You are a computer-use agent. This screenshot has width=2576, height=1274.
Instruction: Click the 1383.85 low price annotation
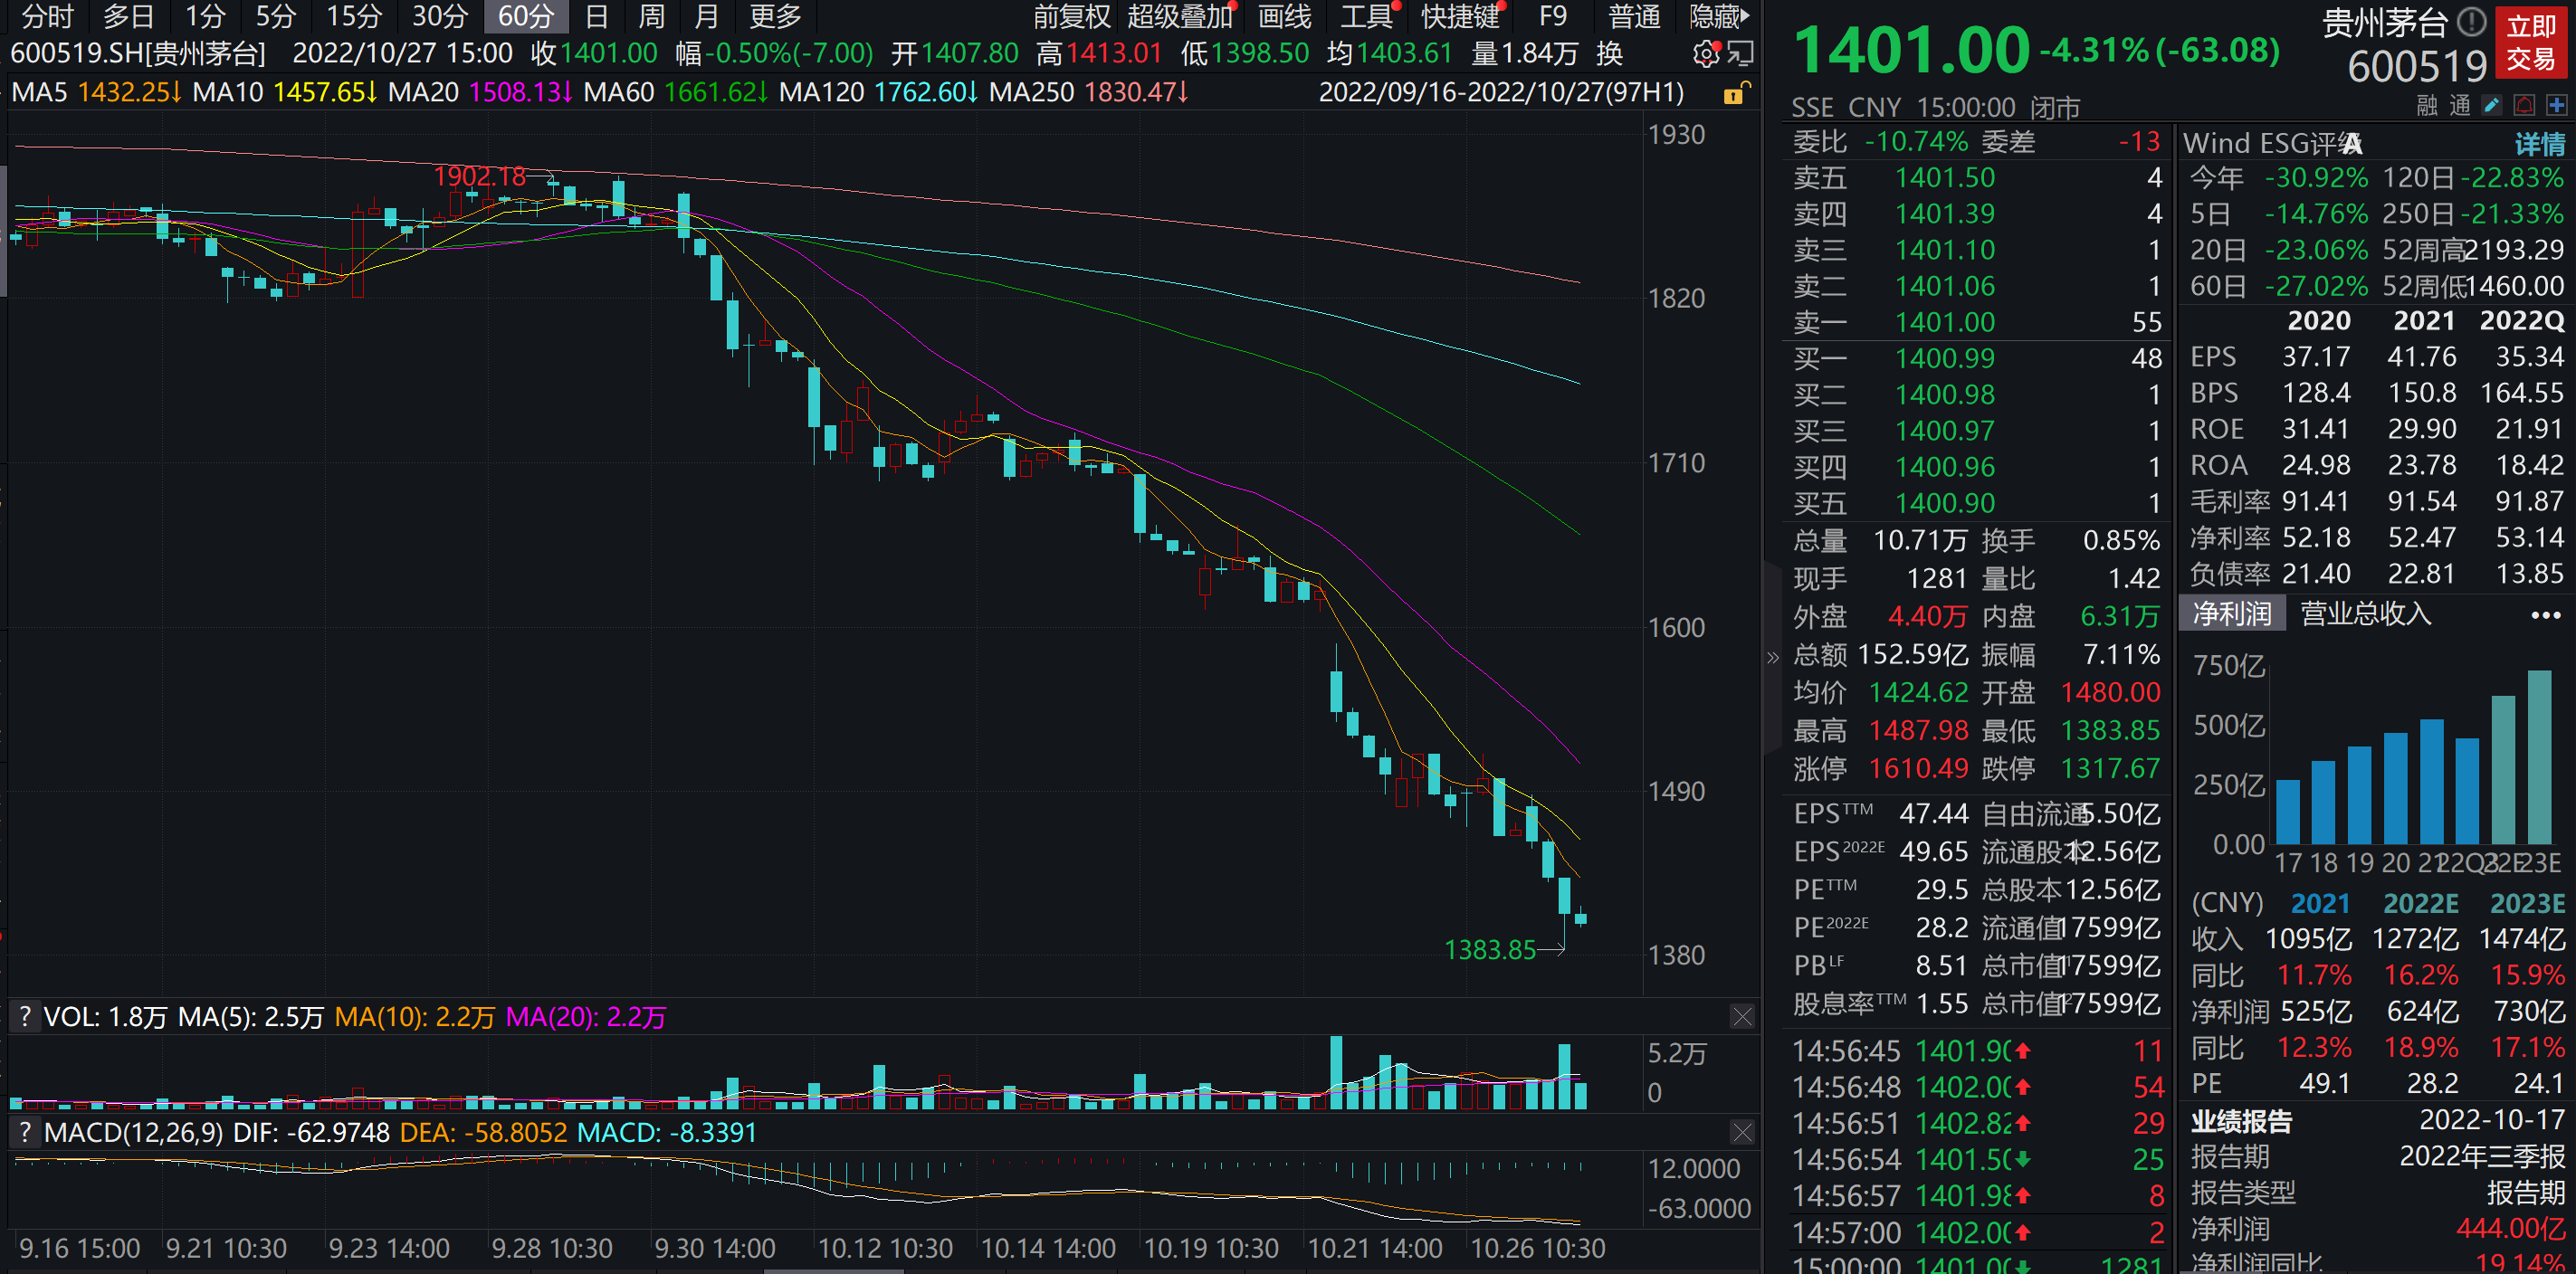pos(1490,950)
